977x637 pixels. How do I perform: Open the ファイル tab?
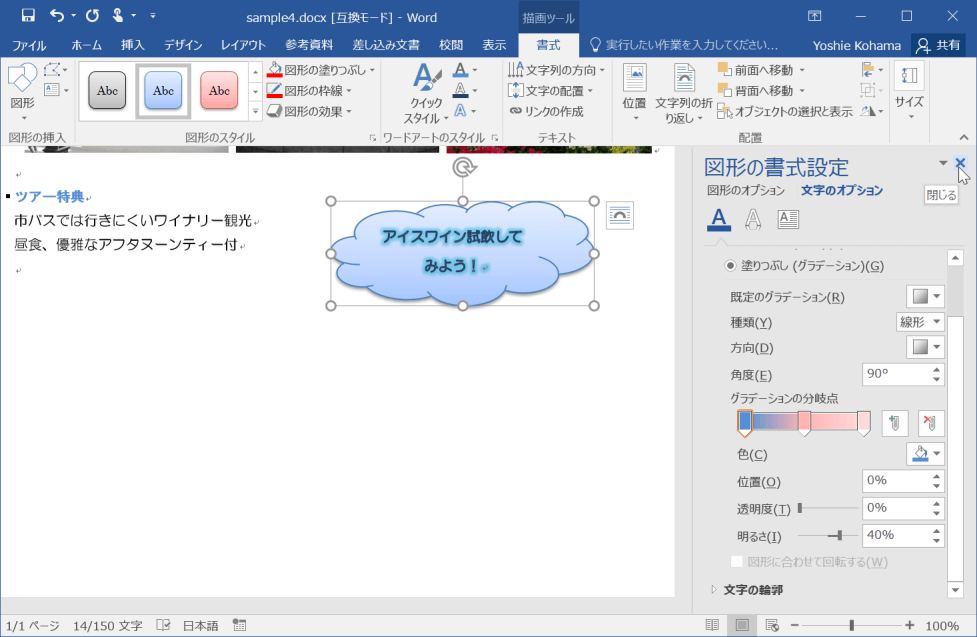[29, 45]
